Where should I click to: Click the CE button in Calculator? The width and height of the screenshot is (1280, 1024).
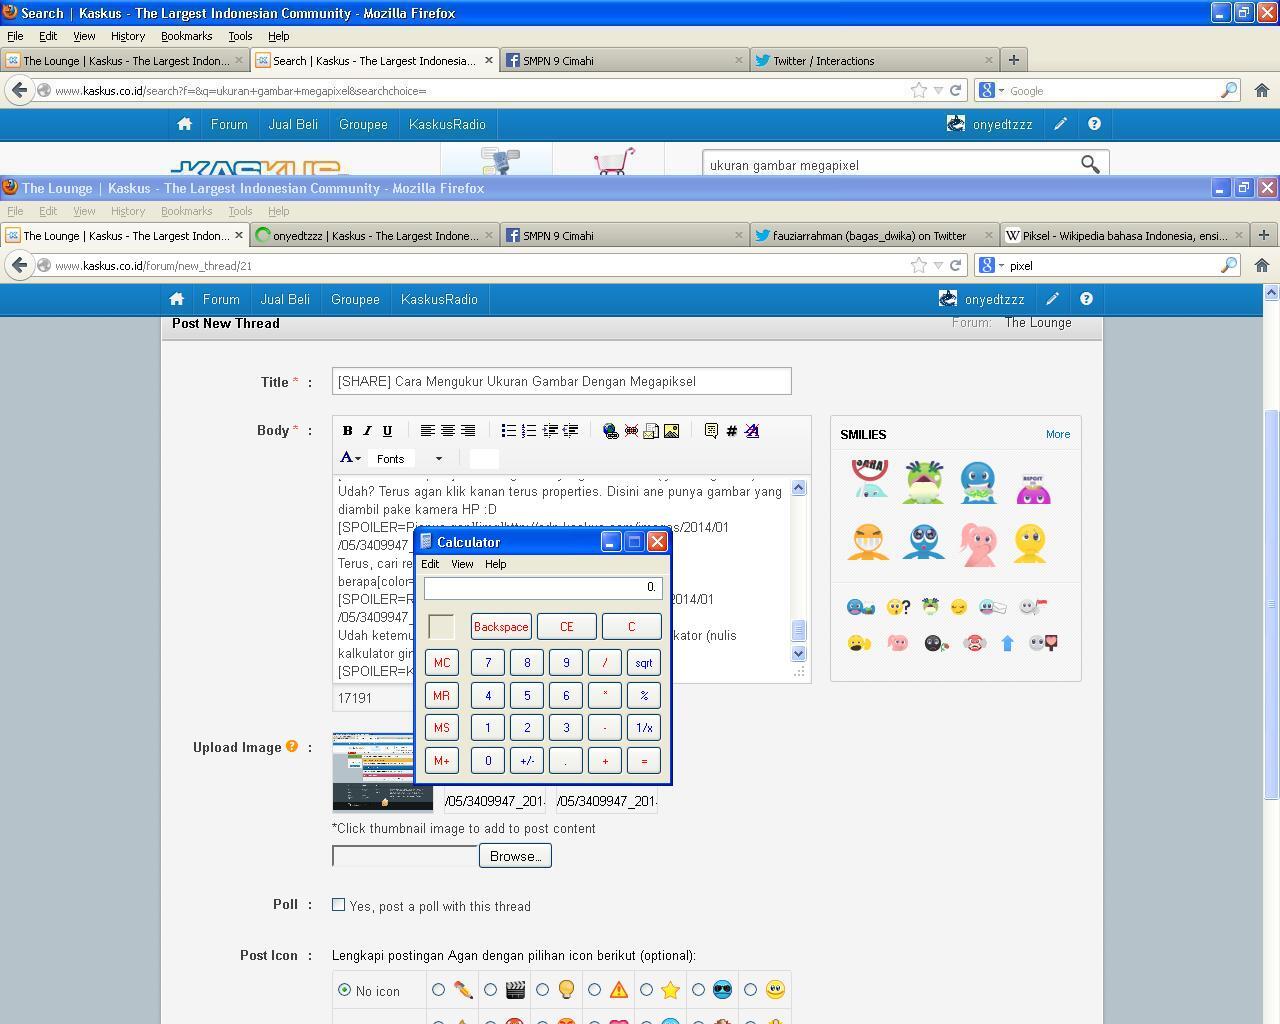(567, 627)
